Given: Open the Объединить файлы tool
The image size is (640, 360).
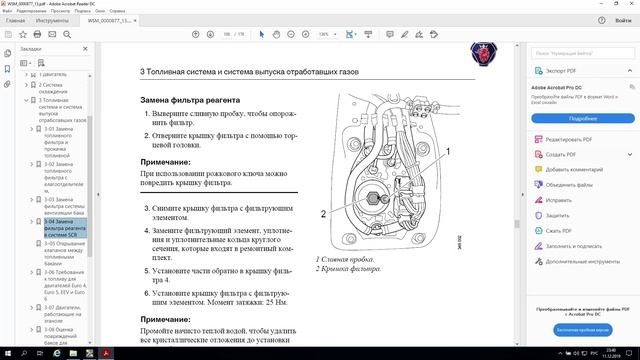Looking at the screenshot, I should pyautogui.click(x=569, y=185).
